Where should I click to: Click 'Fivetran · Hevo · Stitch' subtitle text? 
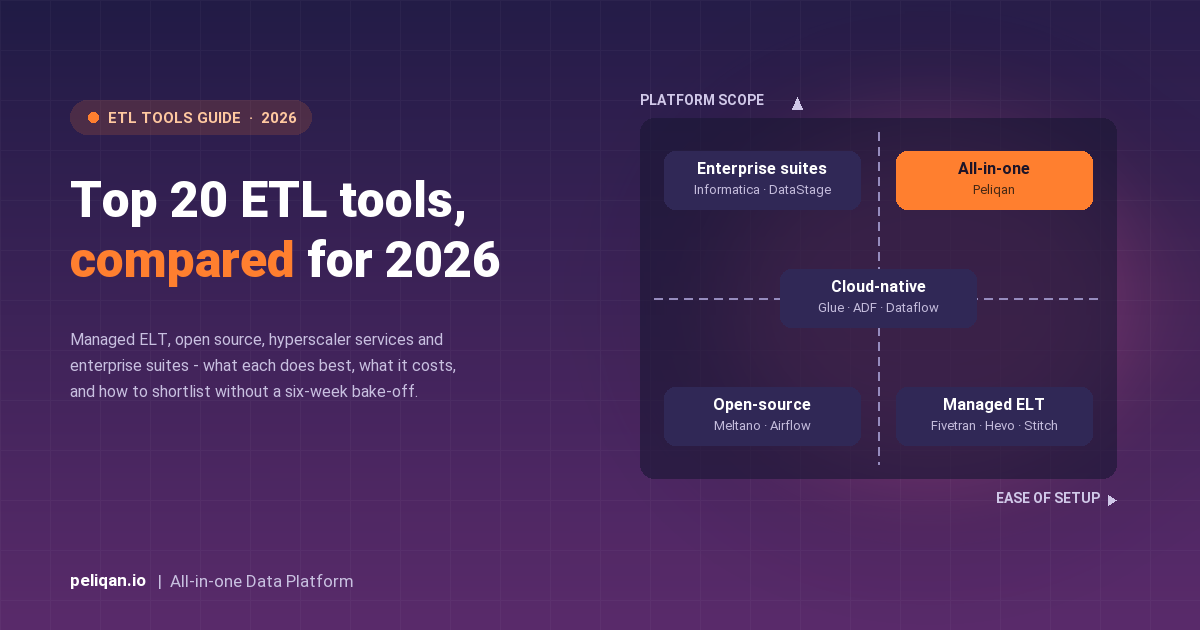[994, 426]
